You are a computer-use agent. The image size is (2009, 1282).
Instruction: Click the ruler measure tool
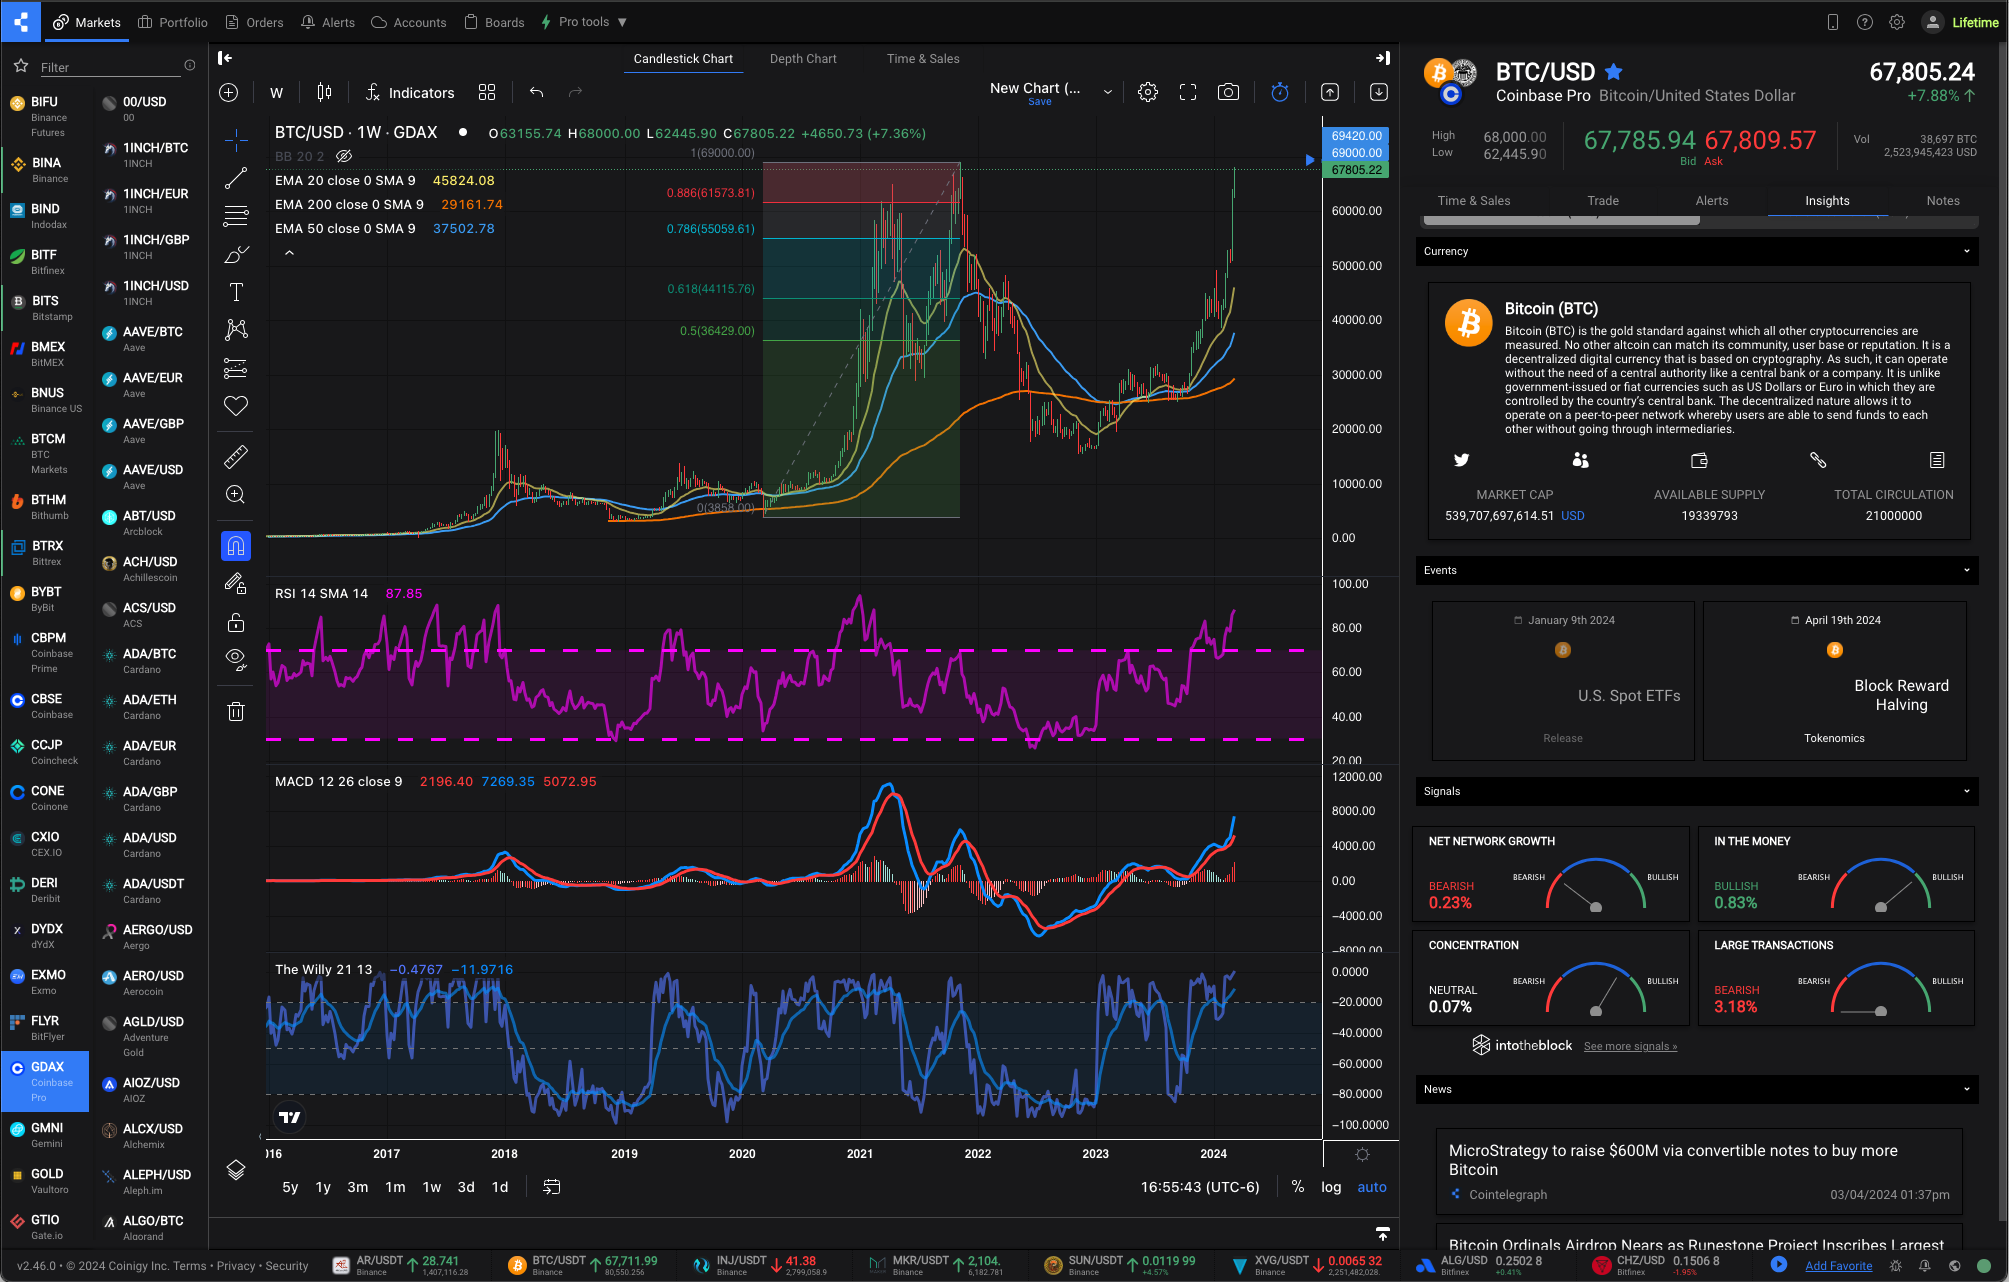pyautogui.click(x=236, y=457)
